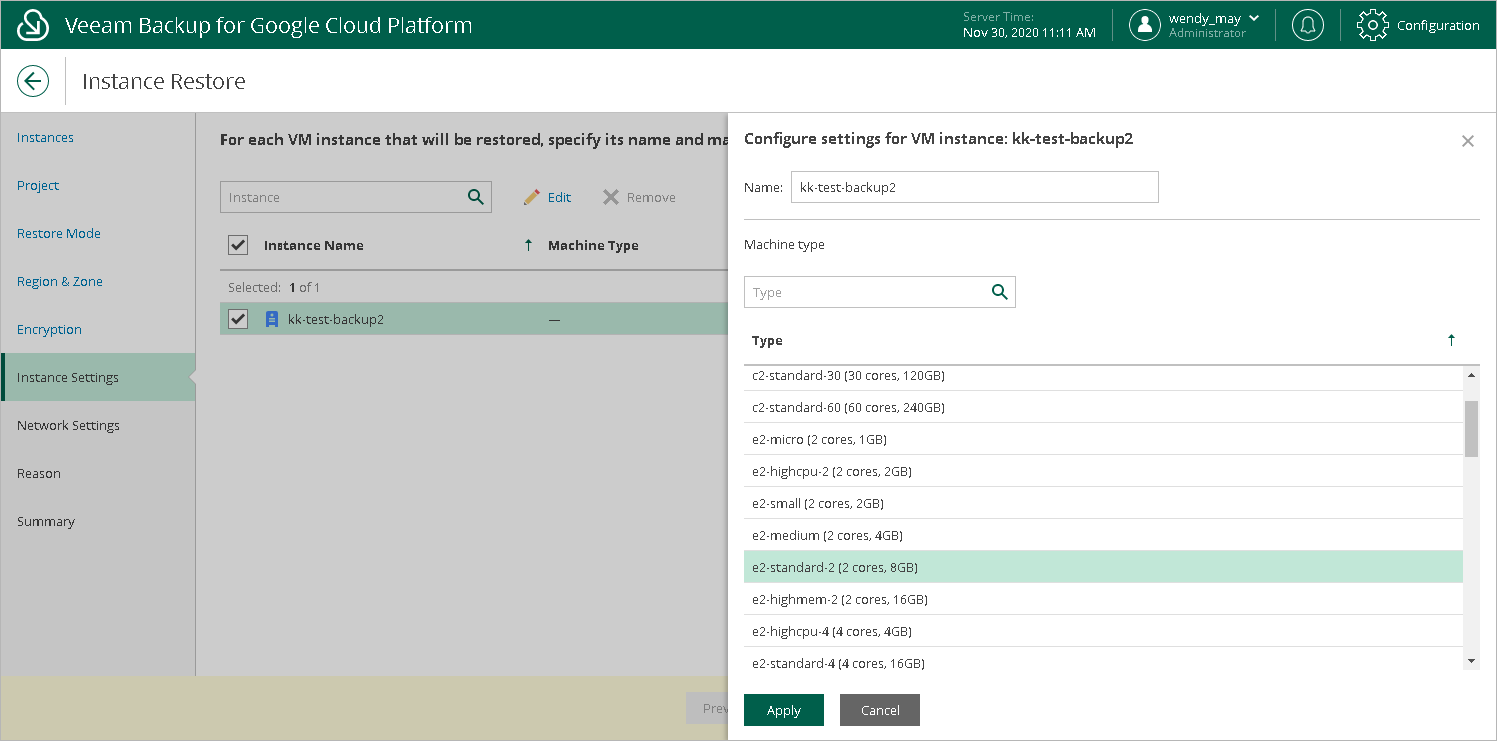The image size is (1497, 741).
Task: Click the Type column sort arrow
Action: [x=1451, y=340]
